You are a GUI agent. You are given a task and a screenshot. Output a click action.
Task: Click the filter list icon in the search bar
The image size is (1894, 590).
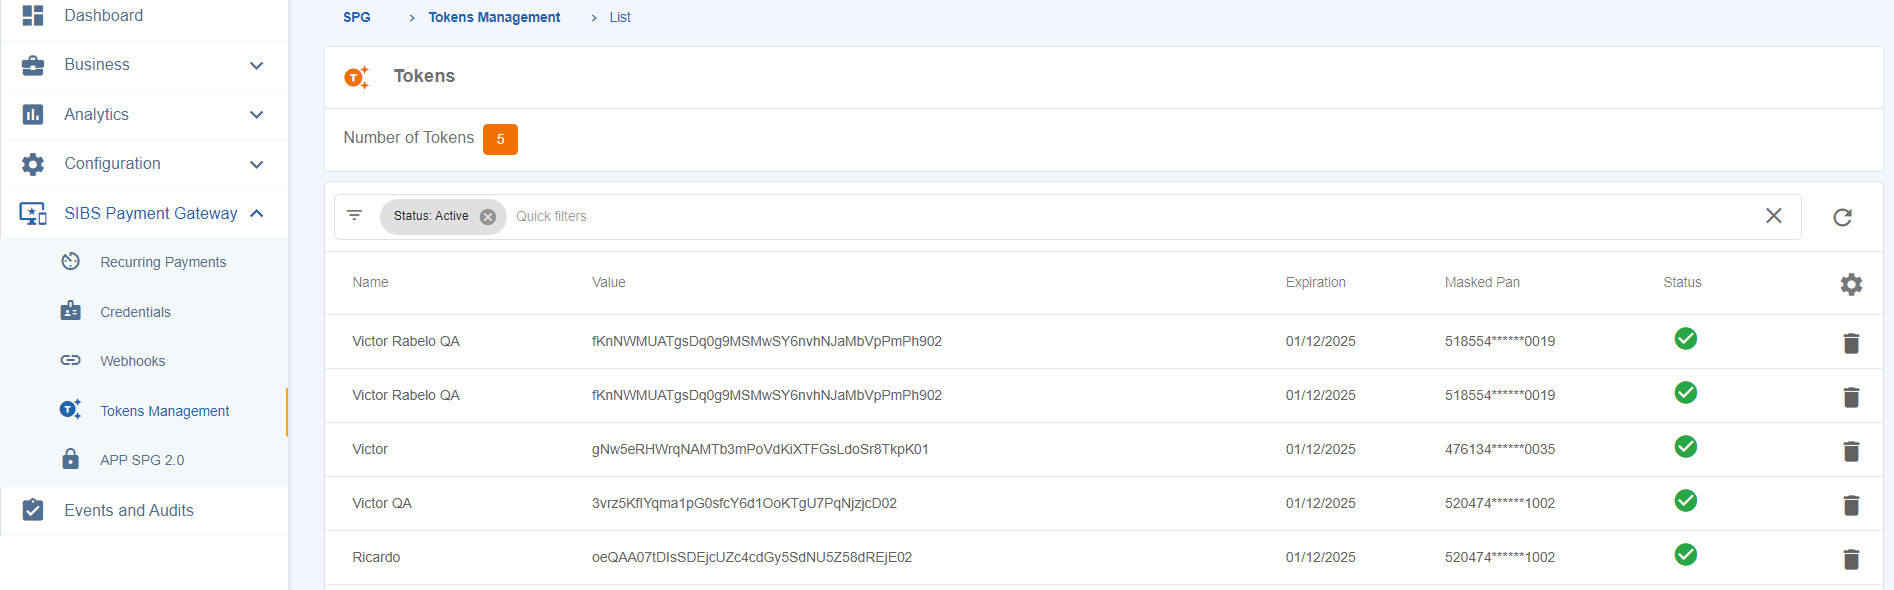click(x=354, y=216)
